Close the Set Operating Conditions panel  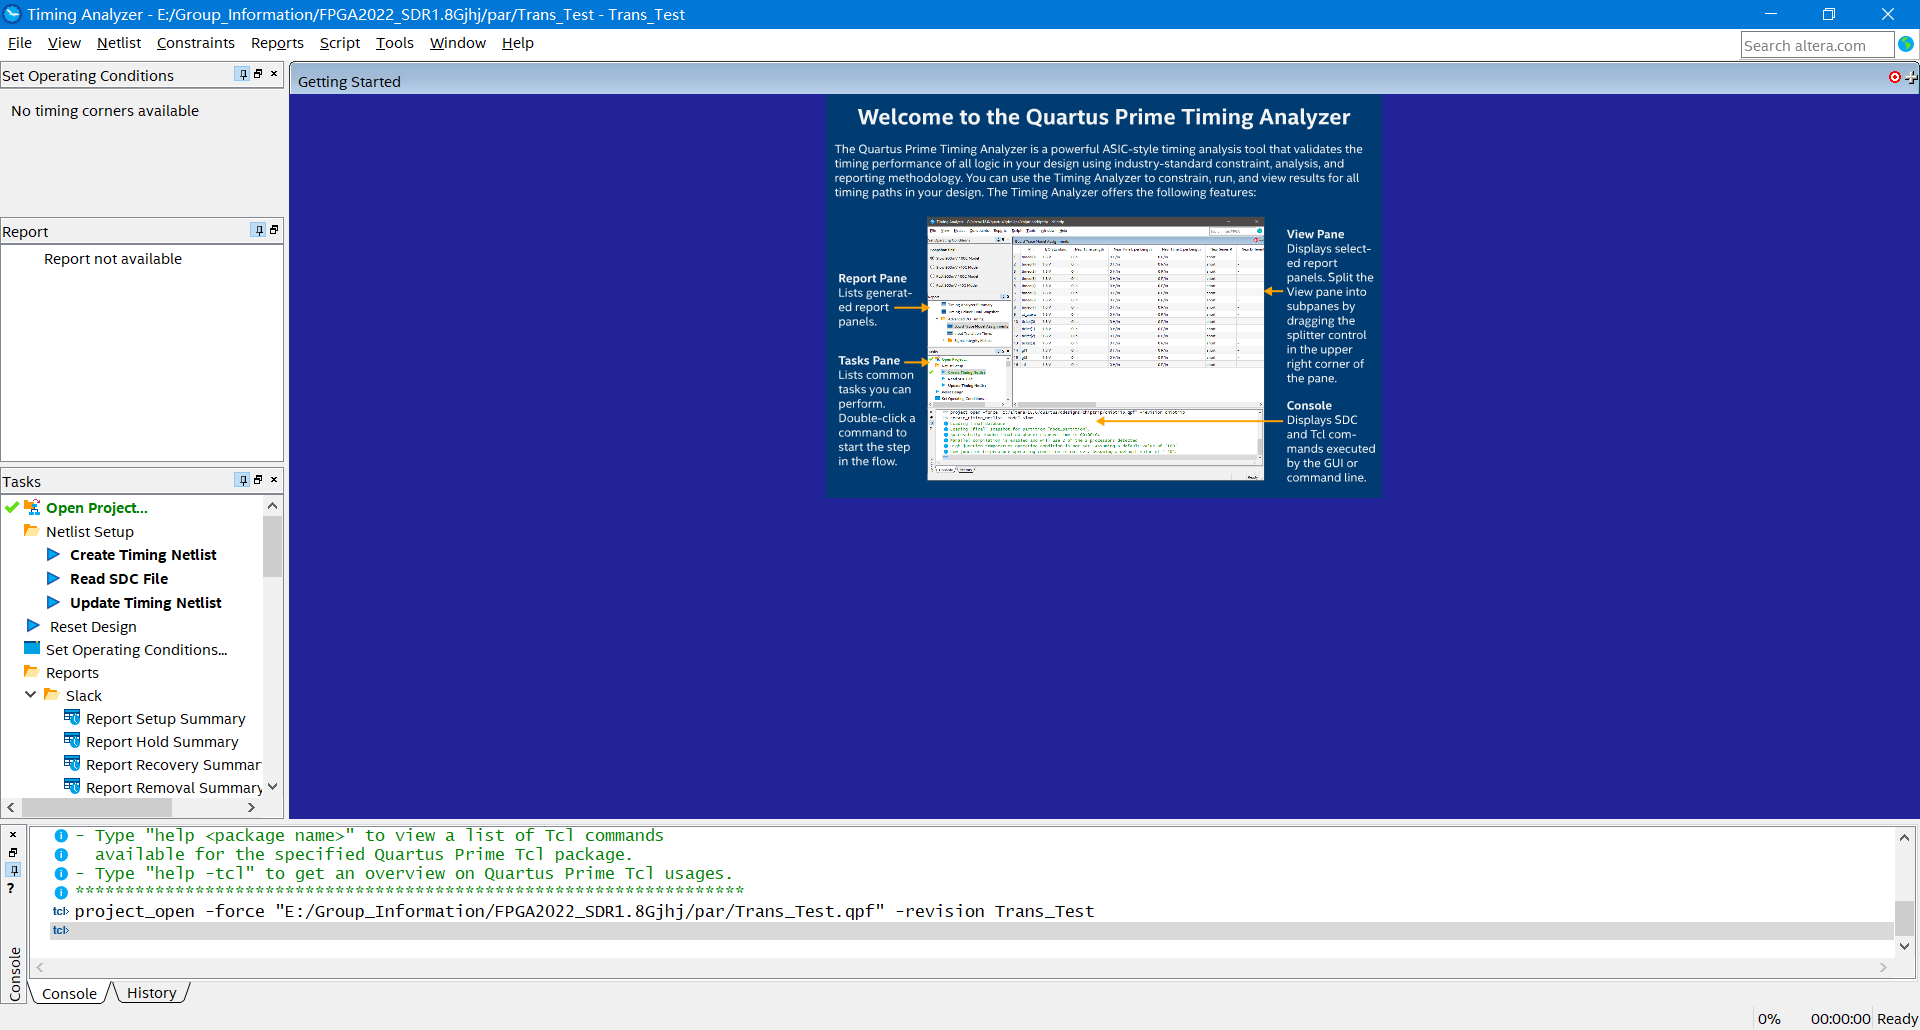click(x=274, y=74)
